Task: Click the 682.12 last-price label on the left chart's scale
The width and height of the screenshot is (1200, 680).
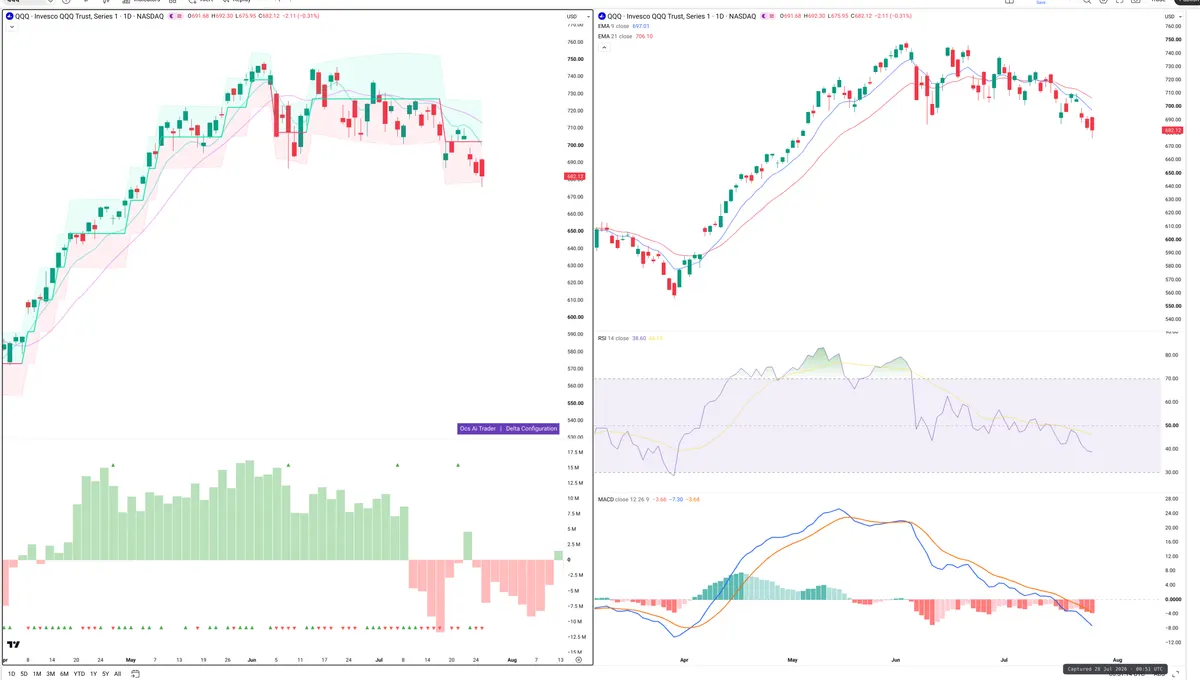Action: coord(575,176)
